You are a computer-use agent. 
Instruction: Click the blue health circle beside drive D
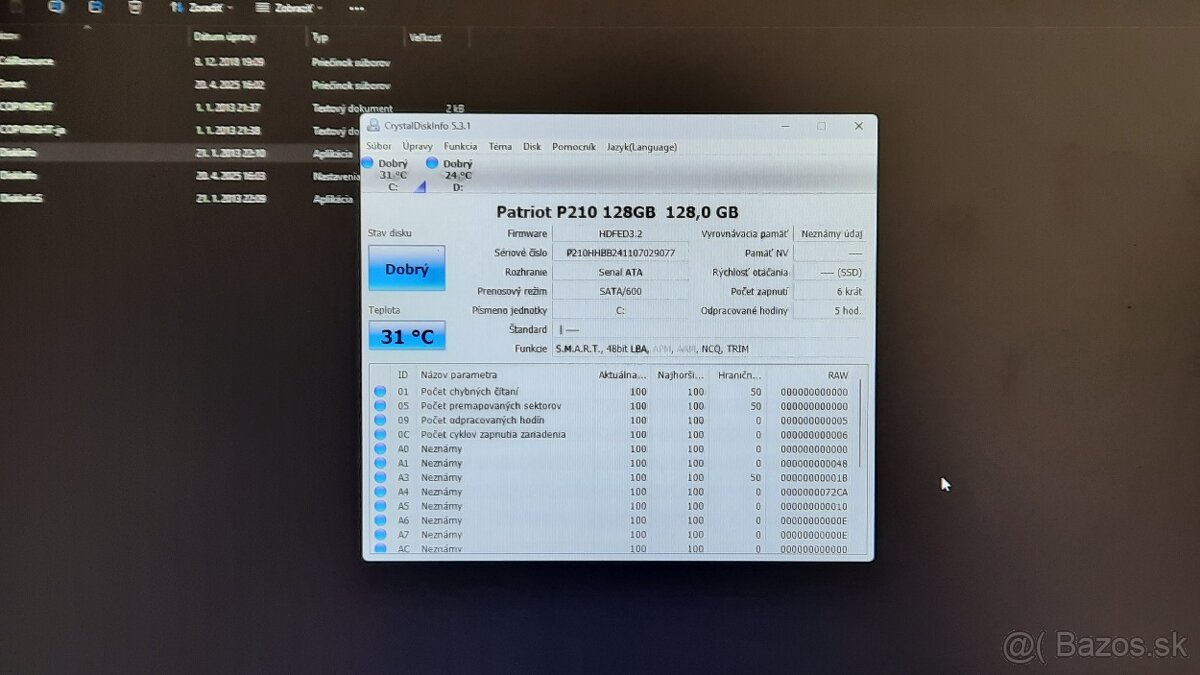(431, 161)
